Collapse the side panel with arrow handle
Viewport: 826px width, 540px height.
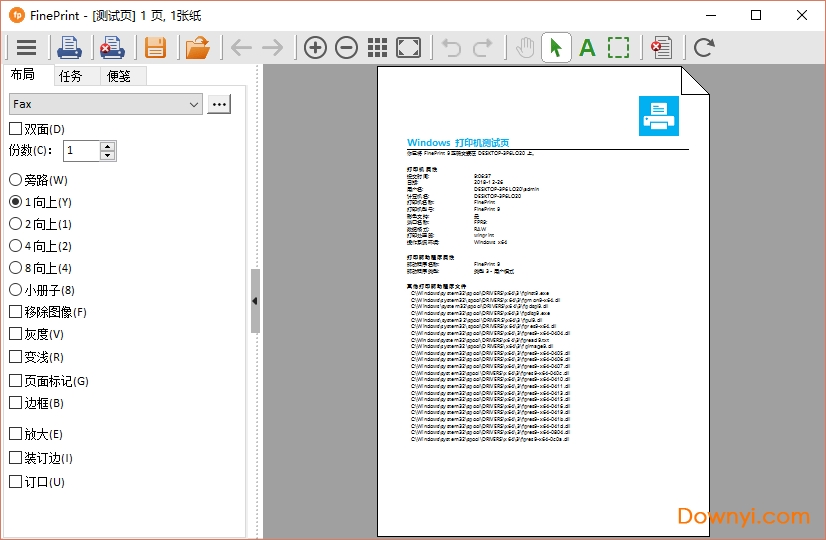point(255,301)
